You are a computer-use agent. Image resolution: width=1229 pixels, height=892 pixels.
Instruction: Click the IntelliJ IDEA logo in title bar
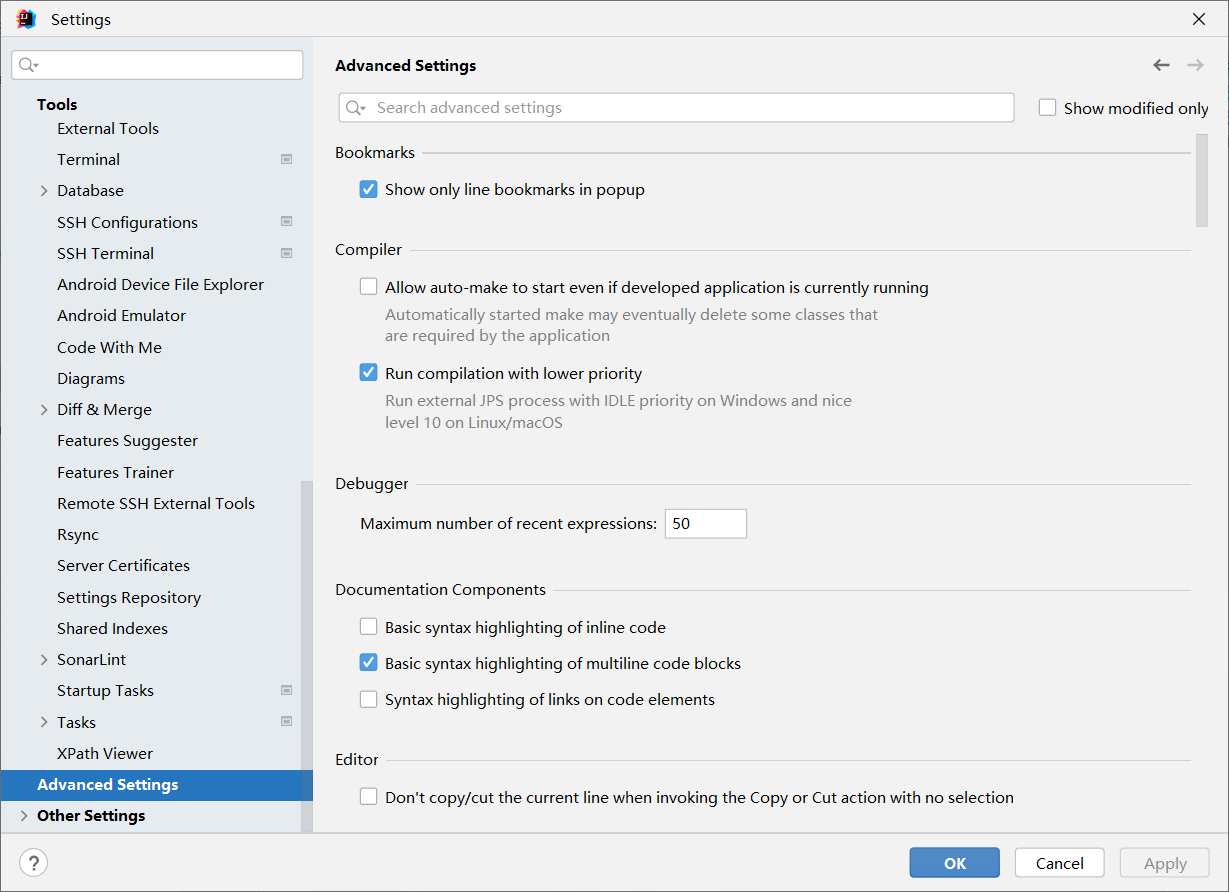click(x=26, y=19)
